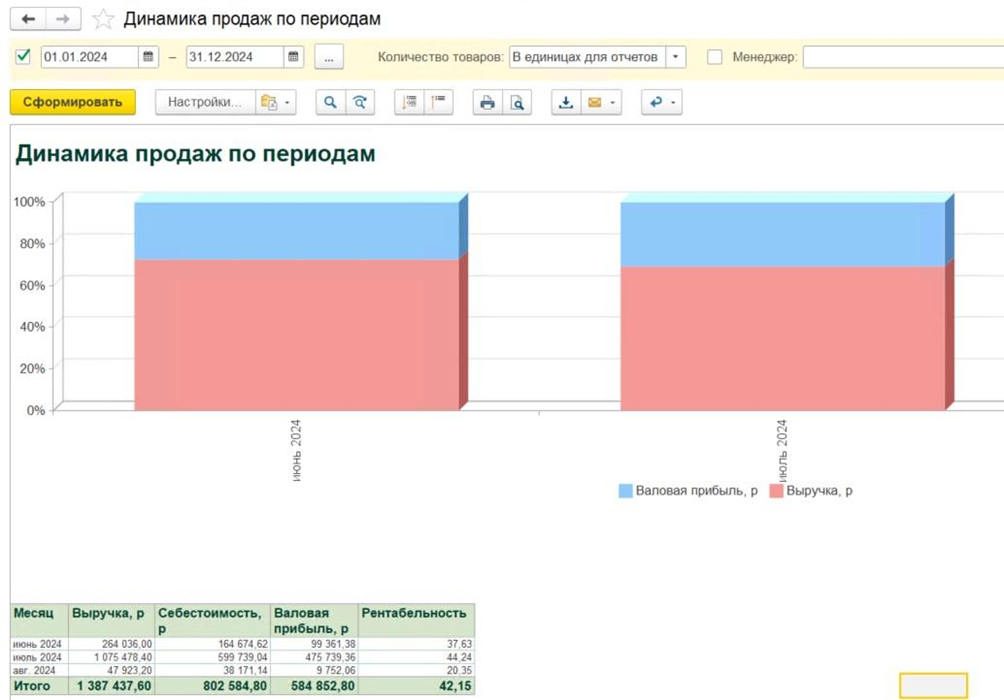Click the save report download icon
The height and width of the screenshot is (700, 1004).
tap(566, 102)
